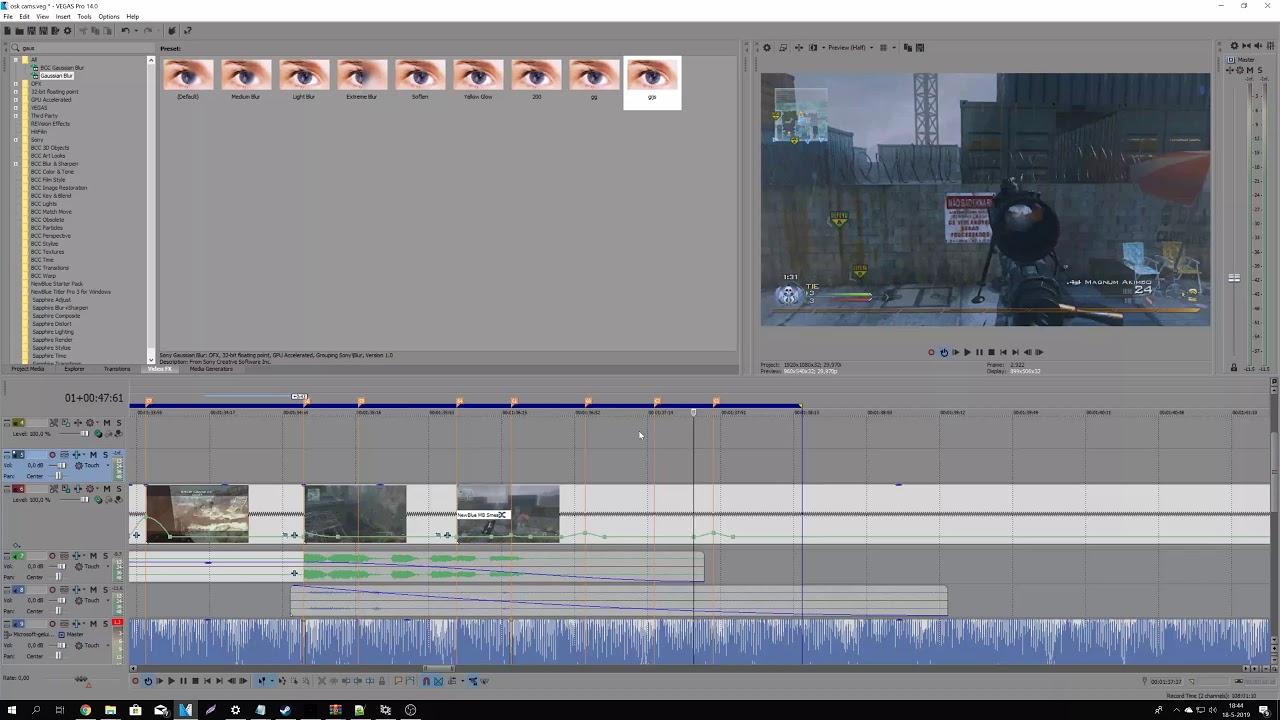Click Play in the timeline transport bar
This screenshot has width=1280, height=720.
click(171, 681)
